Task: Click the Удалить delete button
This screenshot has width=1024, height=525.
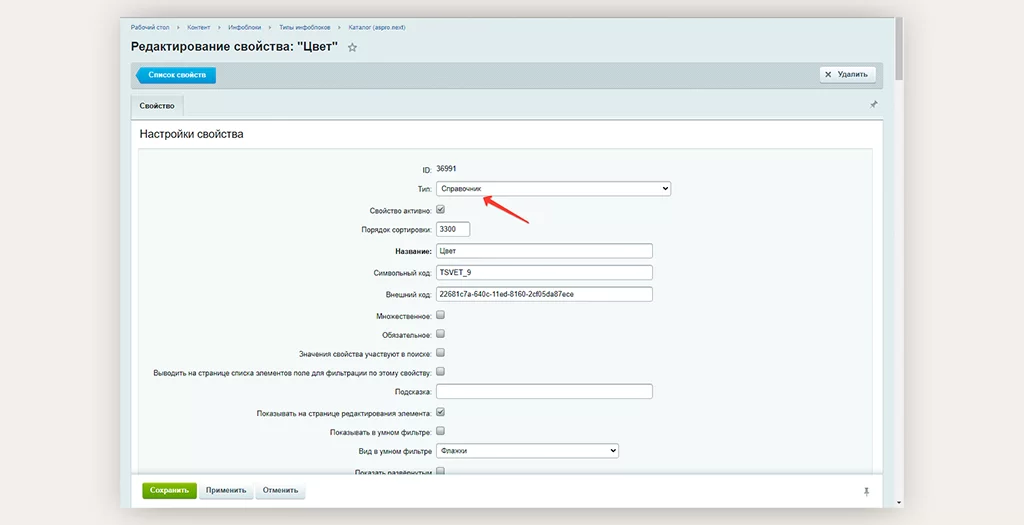Action: tap(848, 74)
